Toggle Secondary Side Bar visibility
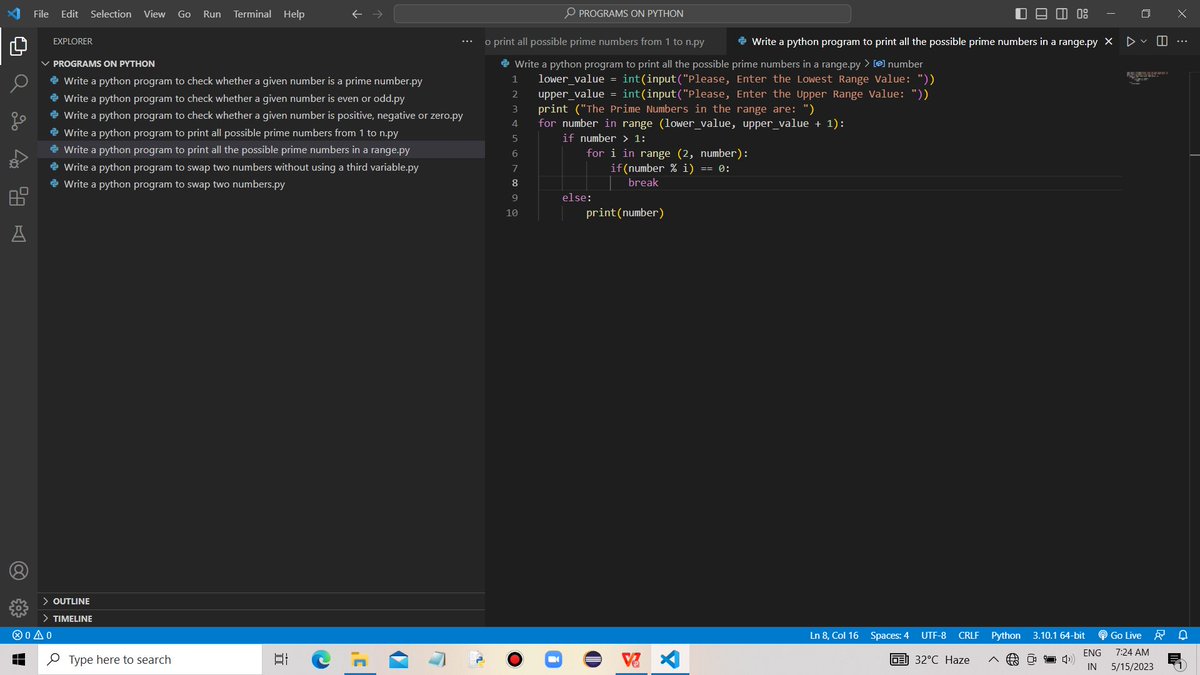1200x675 pixels. coord(1062,14)
